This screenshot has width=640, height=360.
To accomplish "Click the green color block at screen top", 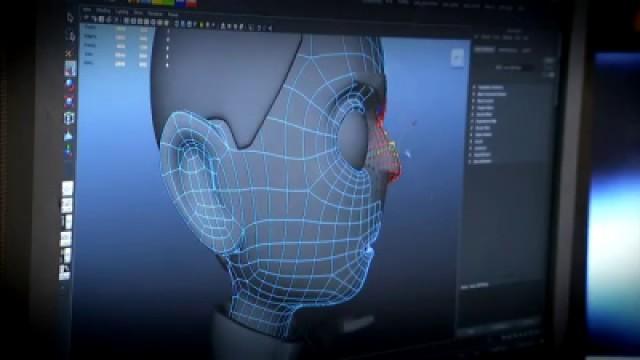I will tap(163, 2).
